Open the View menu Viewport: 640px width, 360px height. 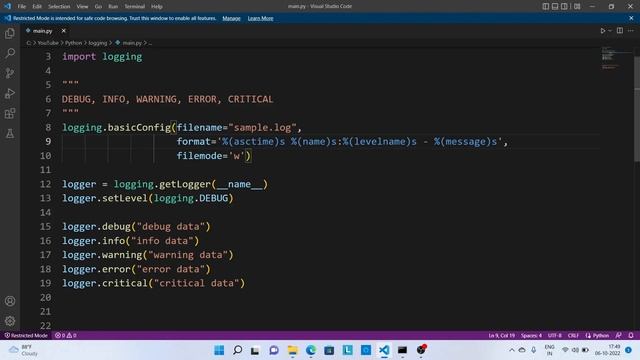click(x=82, y=7)
